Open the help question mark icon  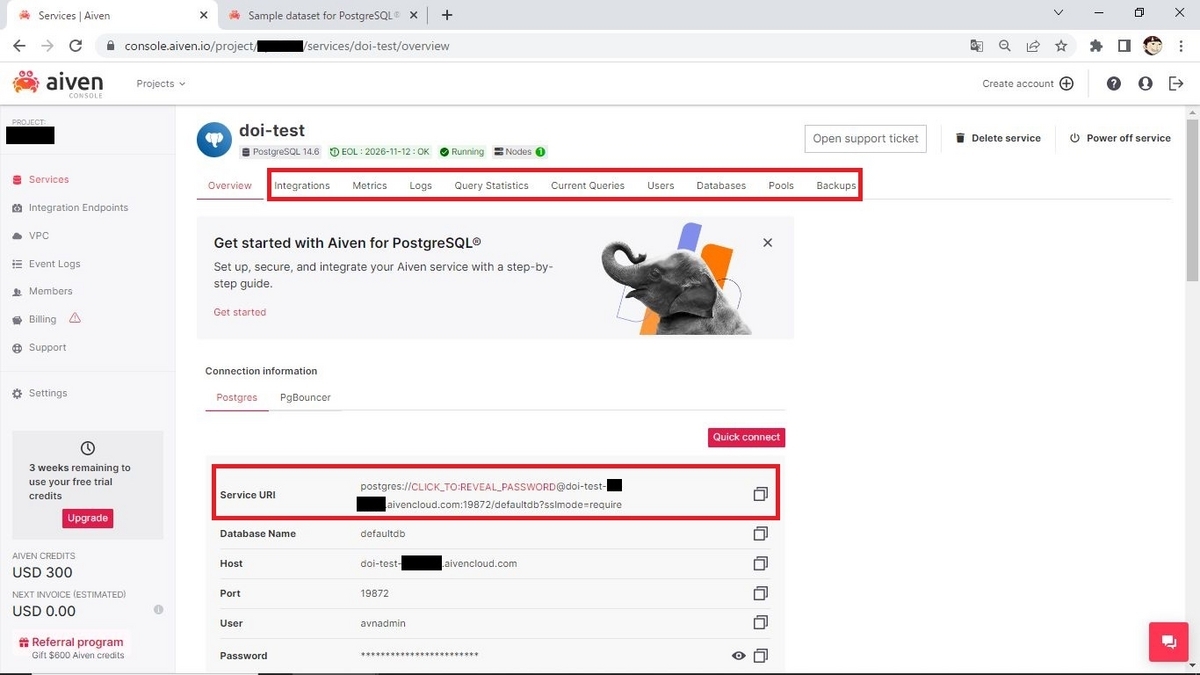pyautogui.click(x=1114, y=84)
